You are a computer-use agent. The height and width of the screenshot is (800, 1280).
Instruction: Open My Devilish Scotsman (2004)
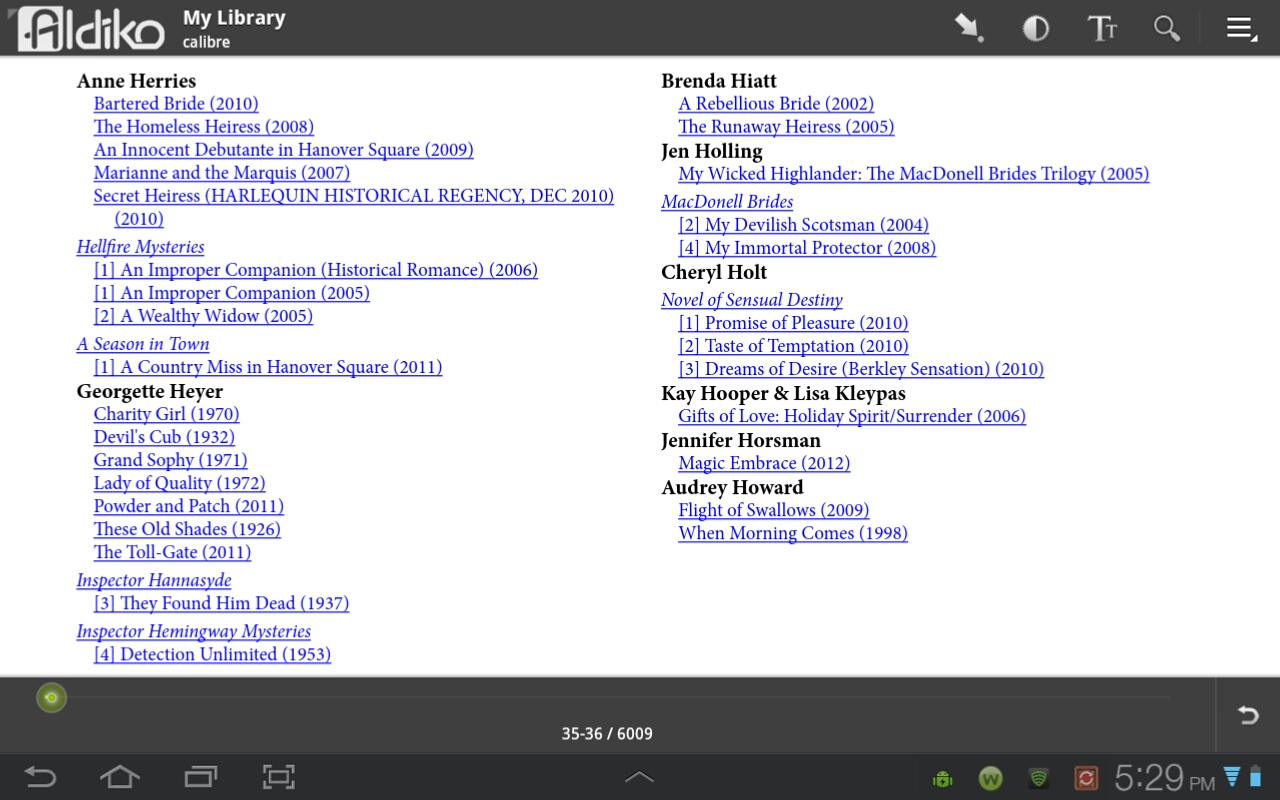pyautogui.click(x=804, y=225)
